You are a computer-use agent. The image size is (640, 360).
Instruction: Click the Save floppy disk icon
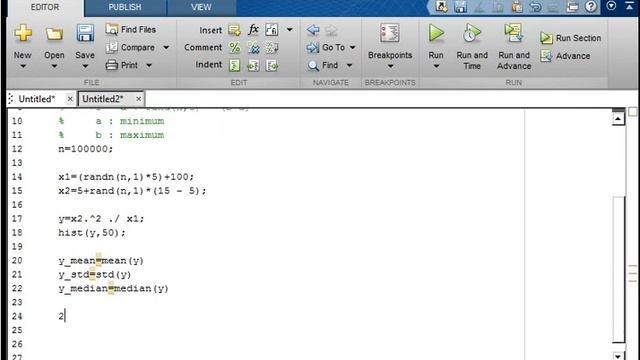[x=85, y=33]
